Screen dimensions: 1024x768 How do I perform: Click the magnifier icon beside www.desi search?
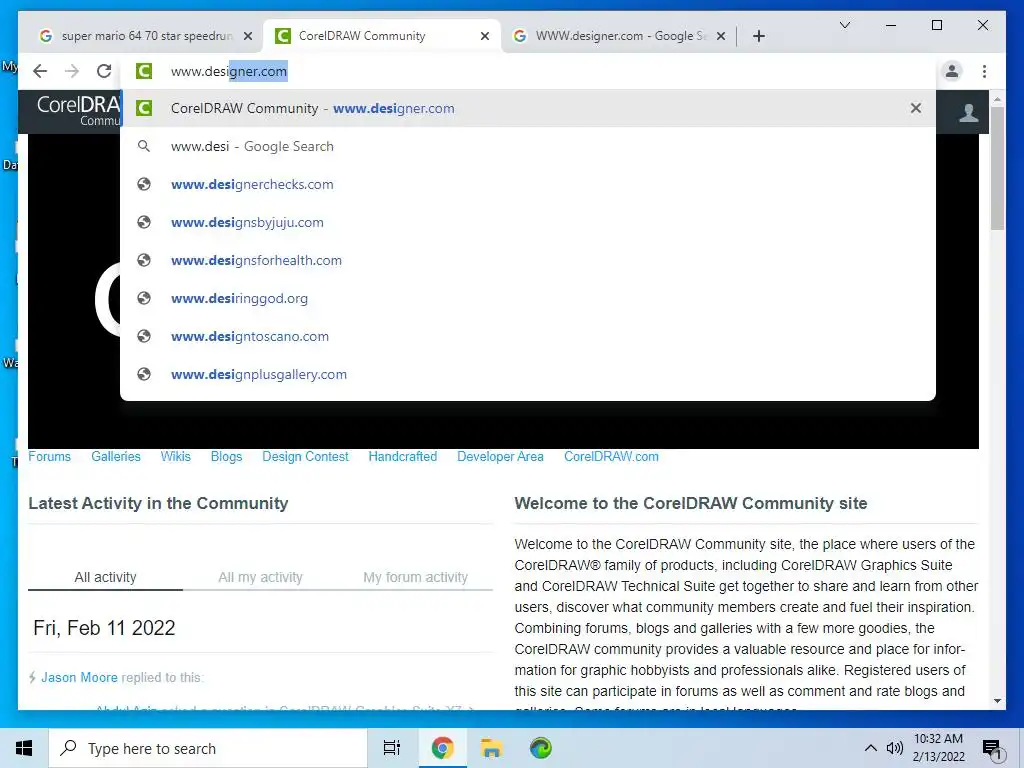click(x=144, y=146)
